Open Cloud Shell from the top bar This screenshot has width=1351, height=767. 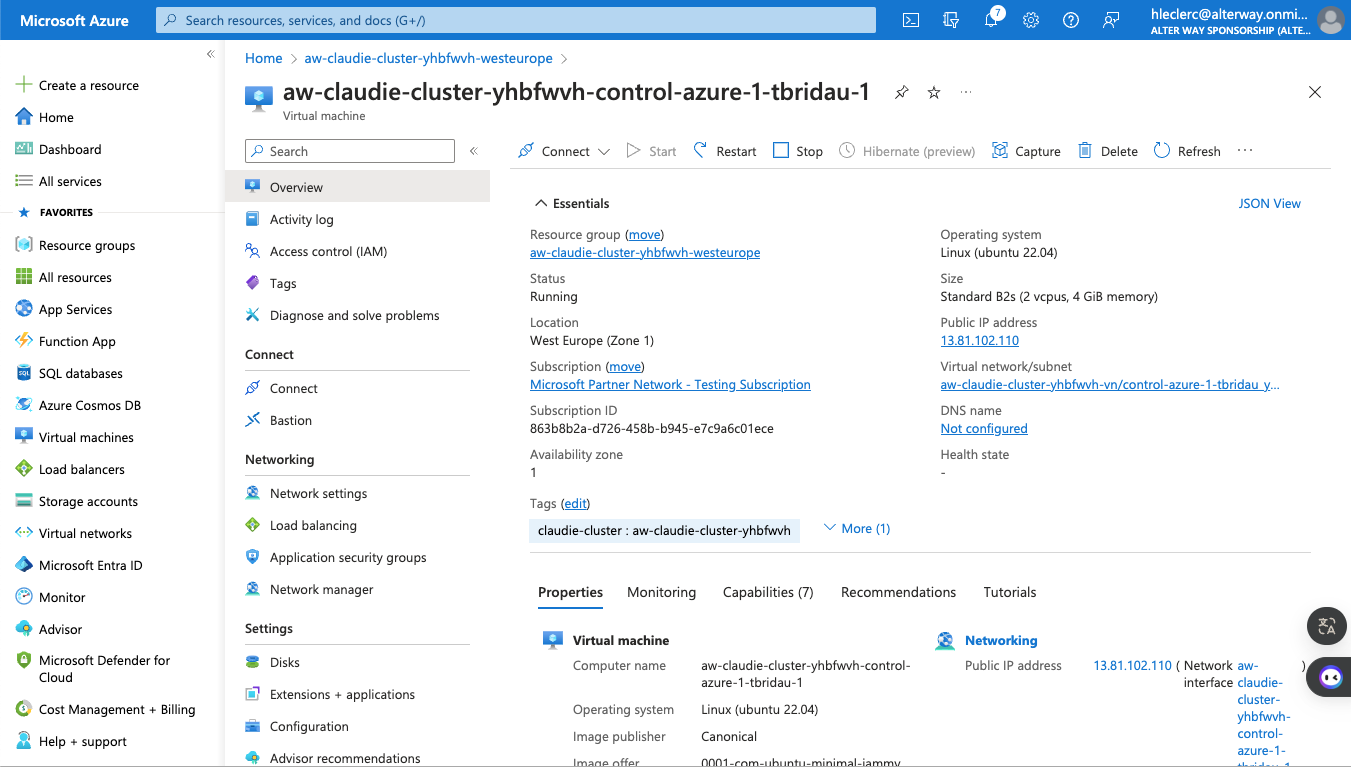[x=911, y=20]
